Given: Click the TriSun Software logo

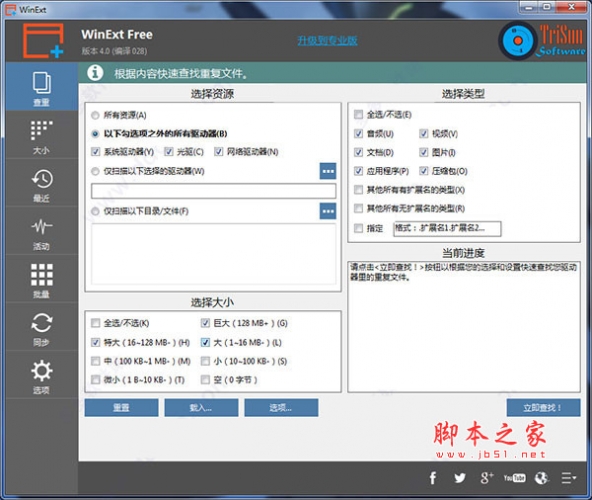Looking at the screenshot, I should tap(542, 41).
